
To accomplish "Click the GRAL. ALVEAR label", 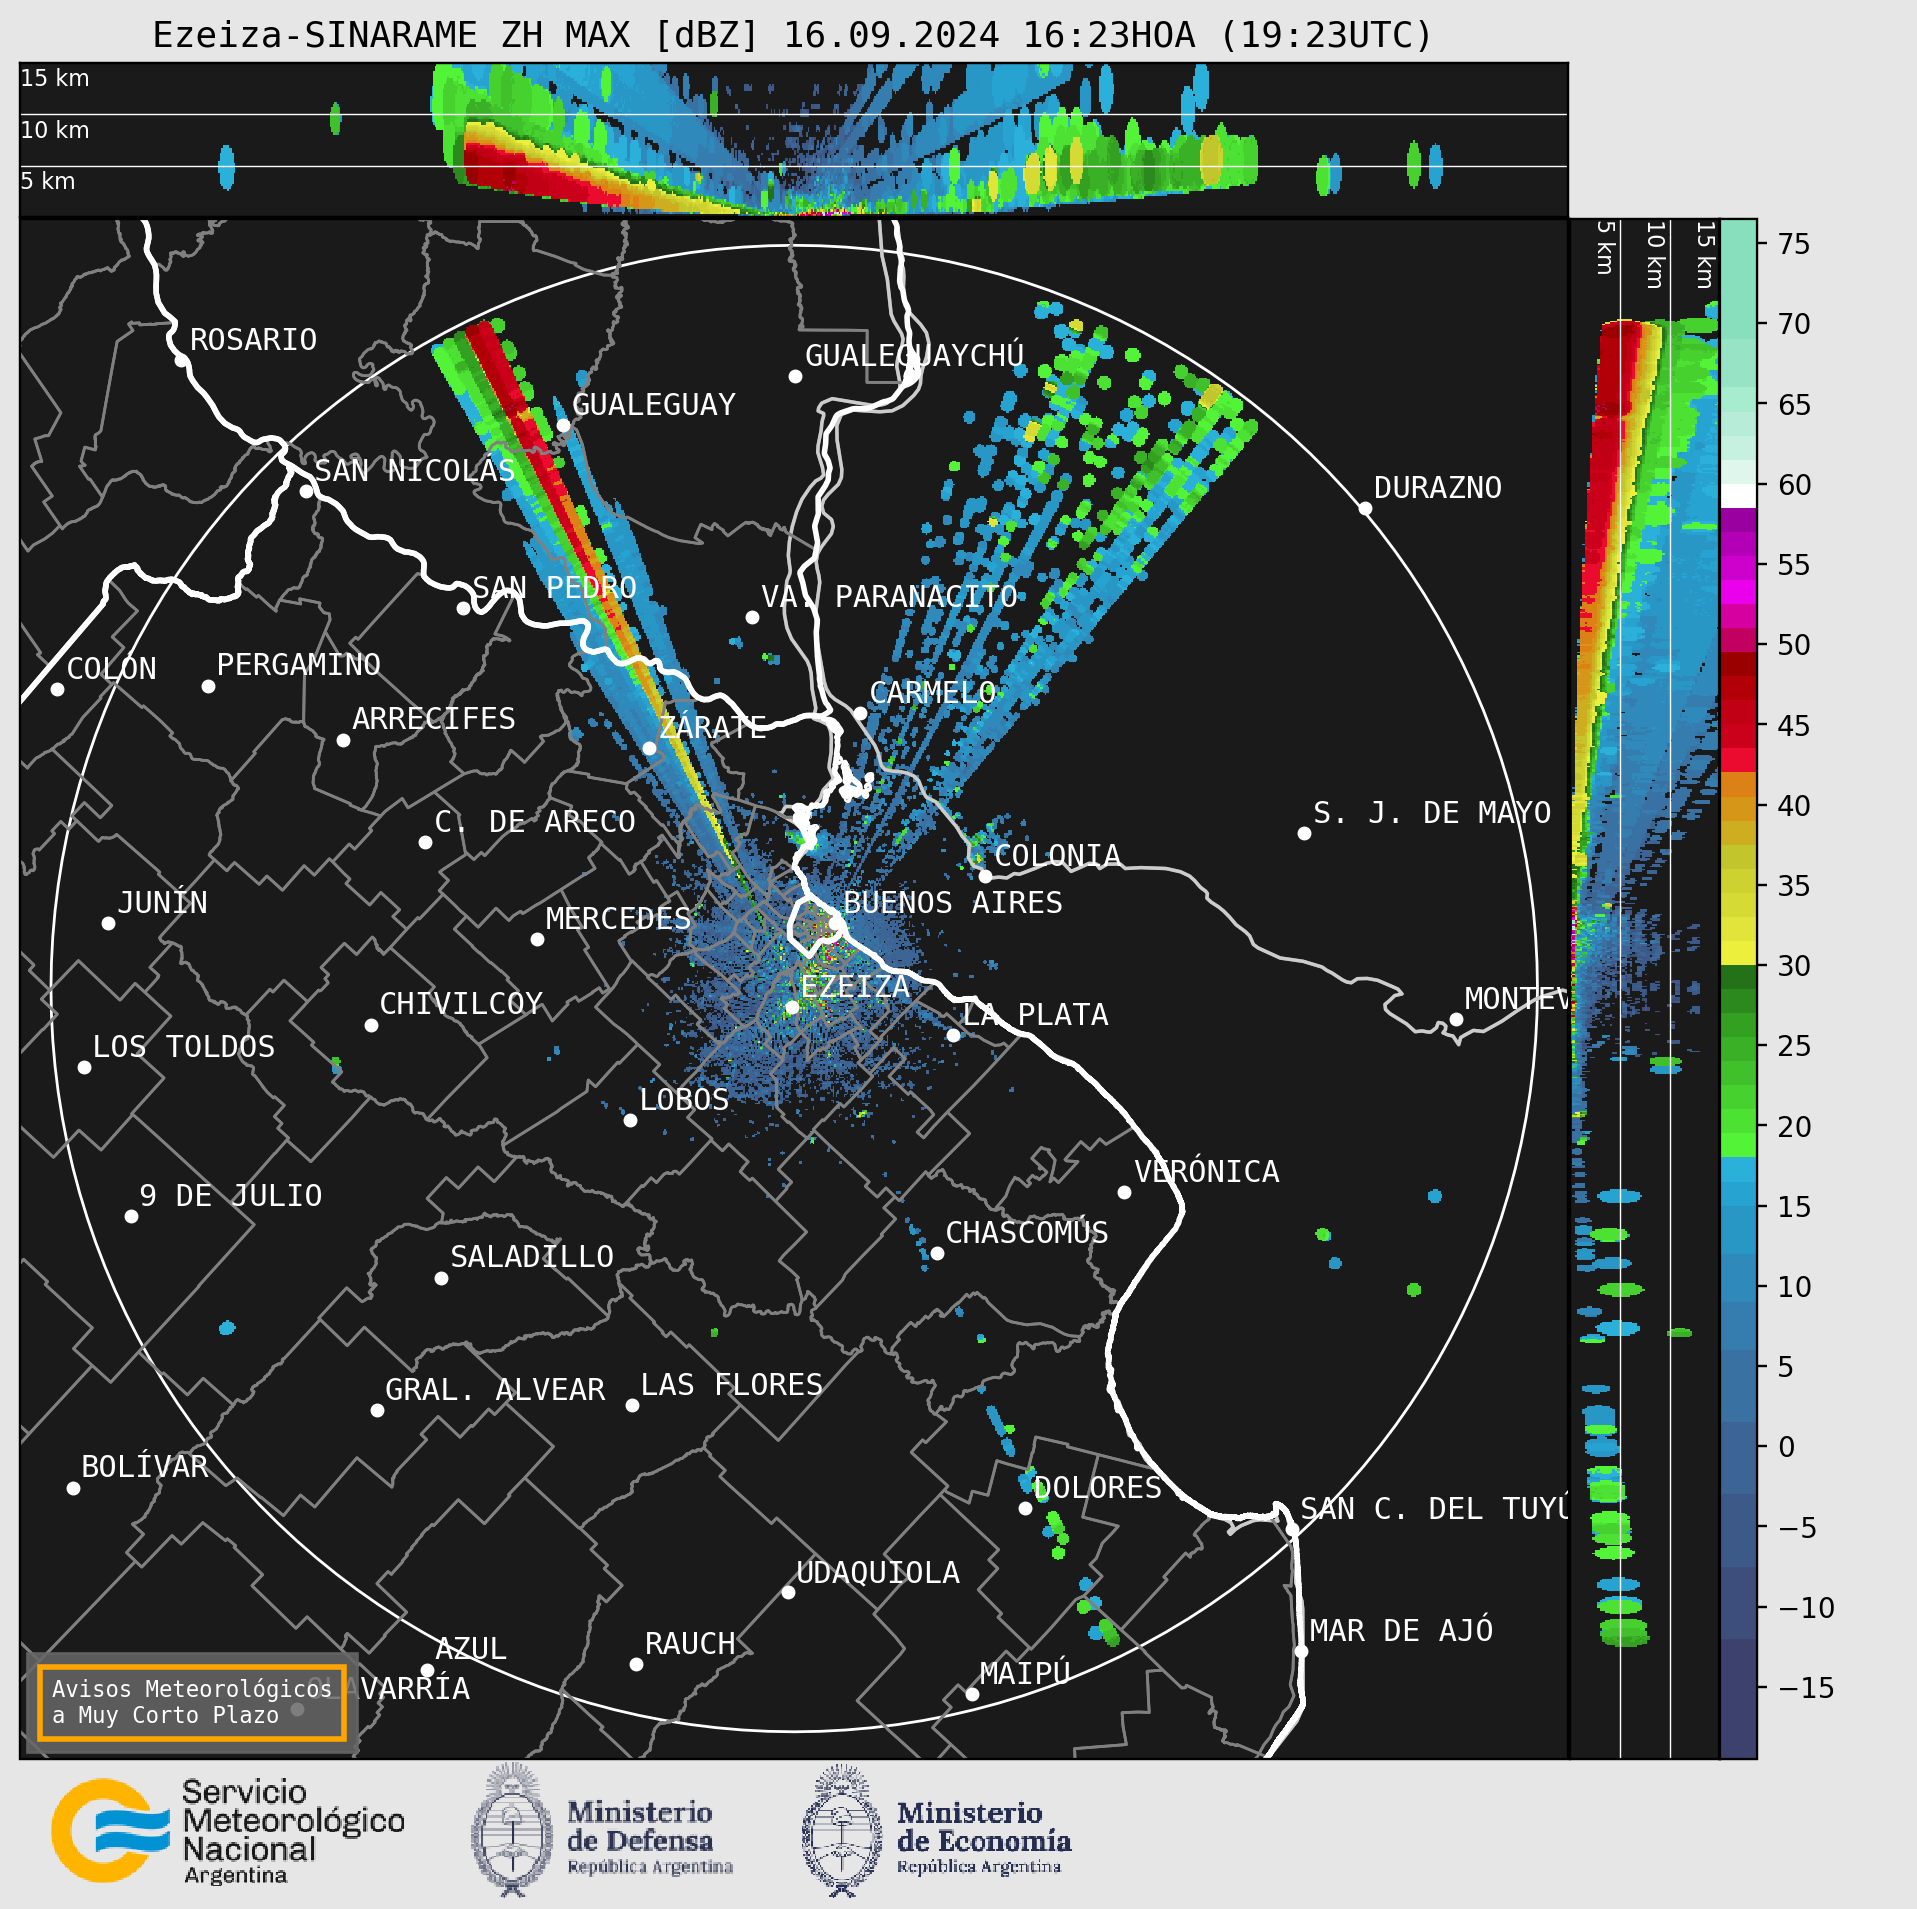I will tap(495, 1390).
